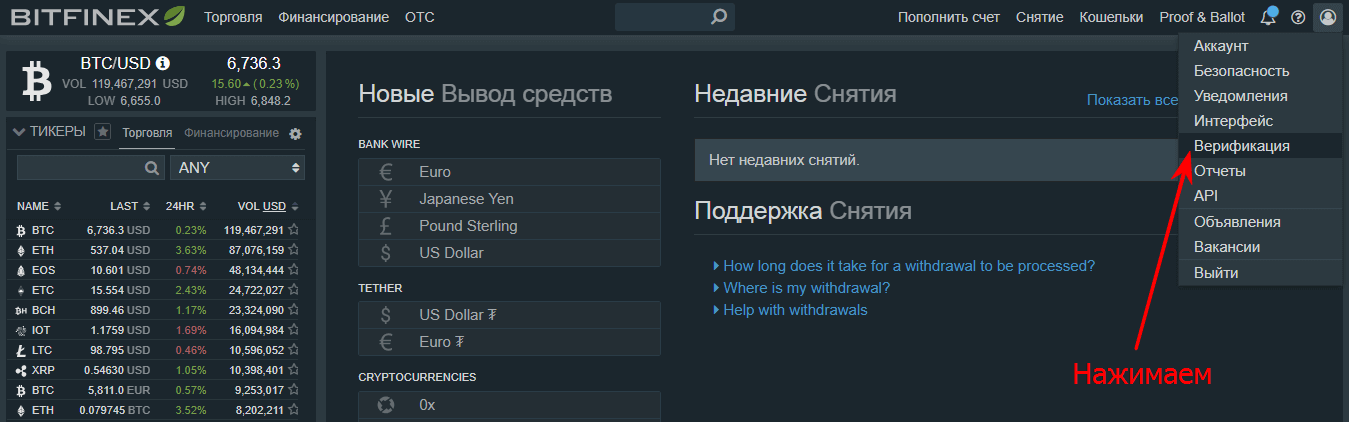Screen dimensions: 1349x422
Task: Click Показать все link
Action: point(1132,100)
